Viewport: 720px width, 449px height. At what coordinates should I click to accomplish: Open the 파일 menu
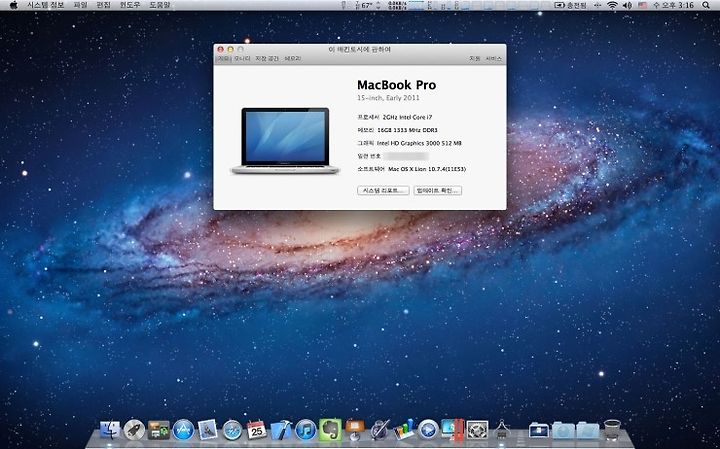(x=80, y=5)
